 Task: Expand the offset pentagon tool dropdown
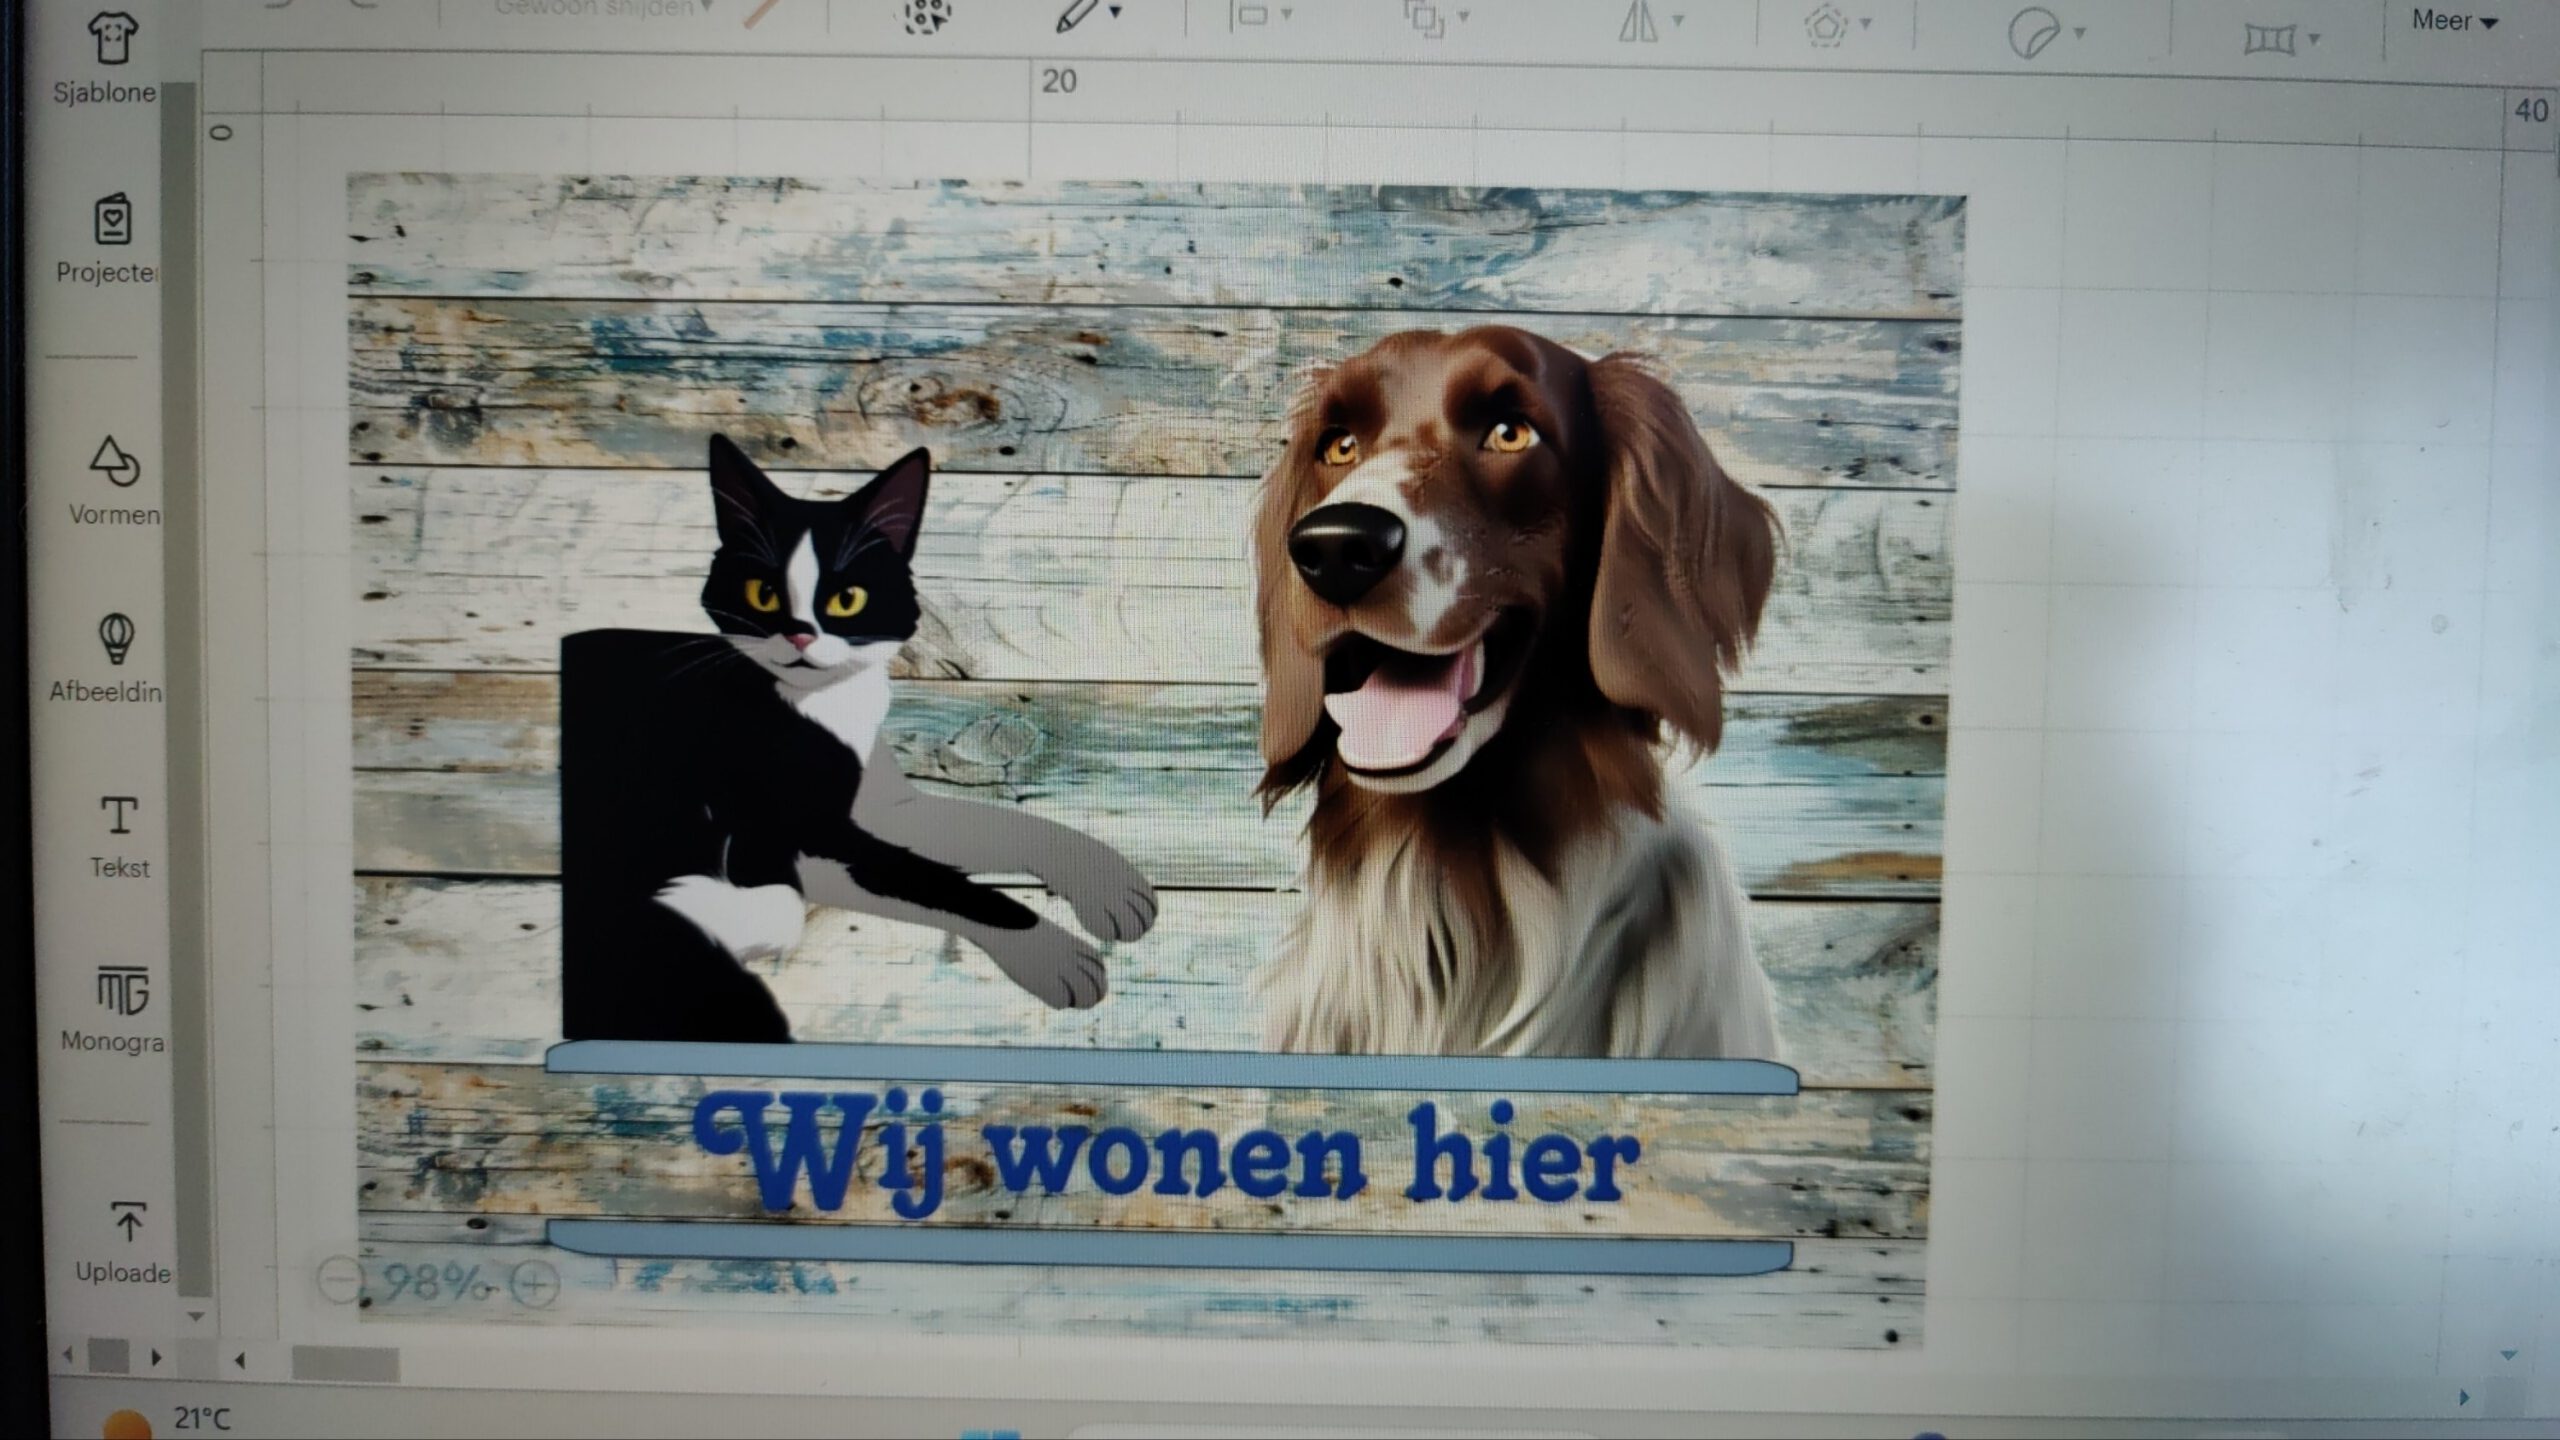pos(1865,23)
